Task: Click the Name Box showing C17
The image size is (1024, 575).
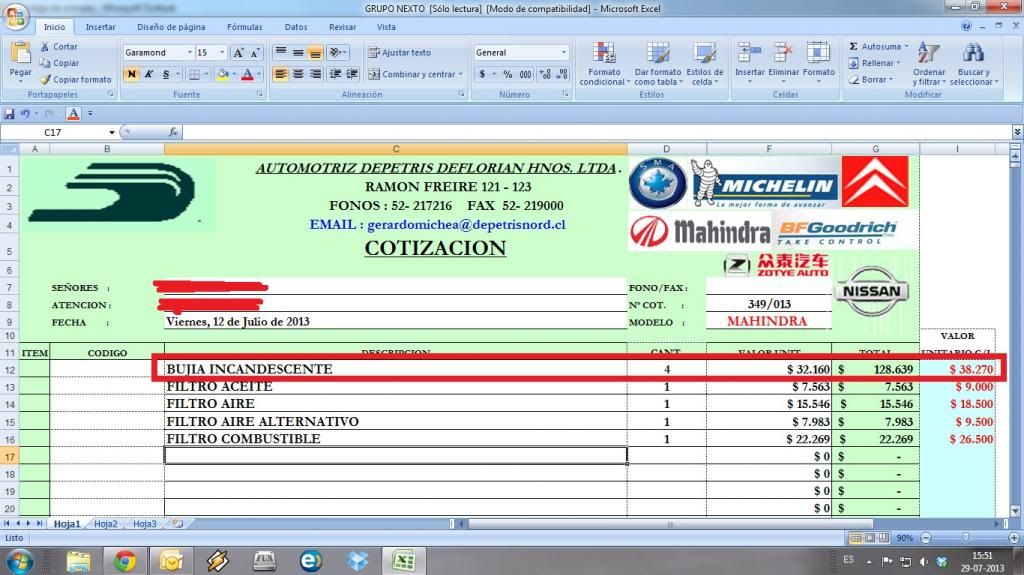Action: [54, 132]
